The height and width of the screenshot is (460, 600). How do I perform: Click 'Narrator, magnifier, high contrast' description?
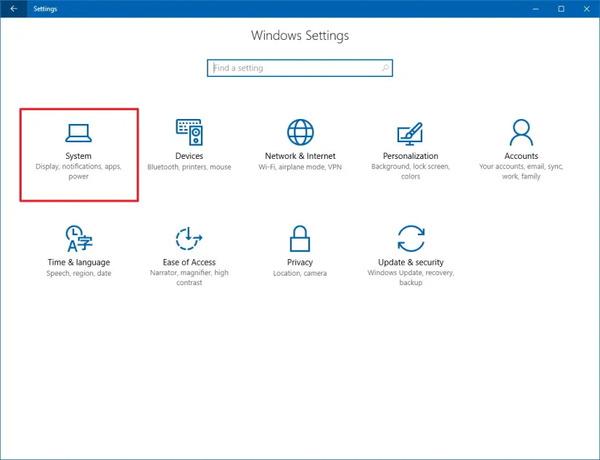point(189,277)
